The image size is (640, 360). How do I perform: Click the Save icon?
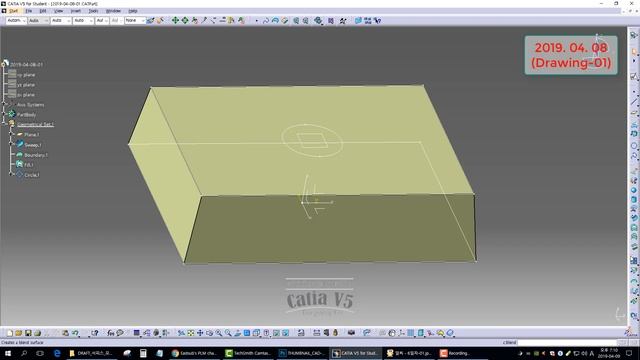click(x=28, y=333)
